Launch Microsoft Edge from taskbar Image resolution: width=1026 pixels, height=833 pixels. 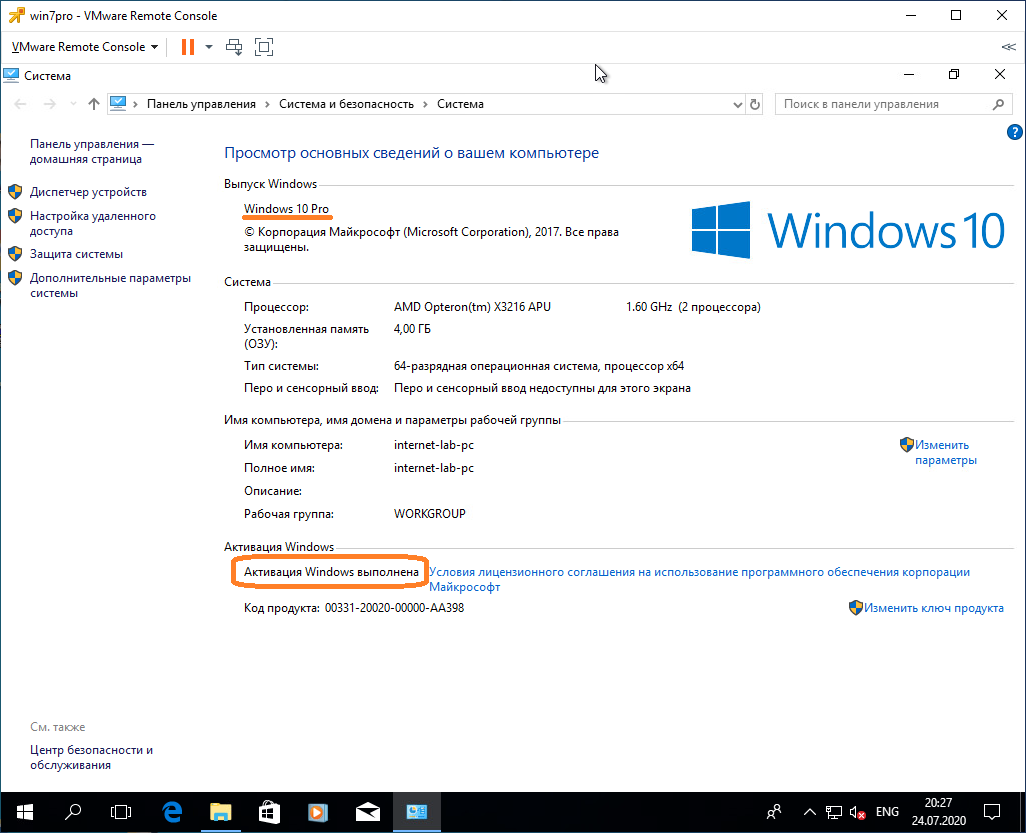172,812
